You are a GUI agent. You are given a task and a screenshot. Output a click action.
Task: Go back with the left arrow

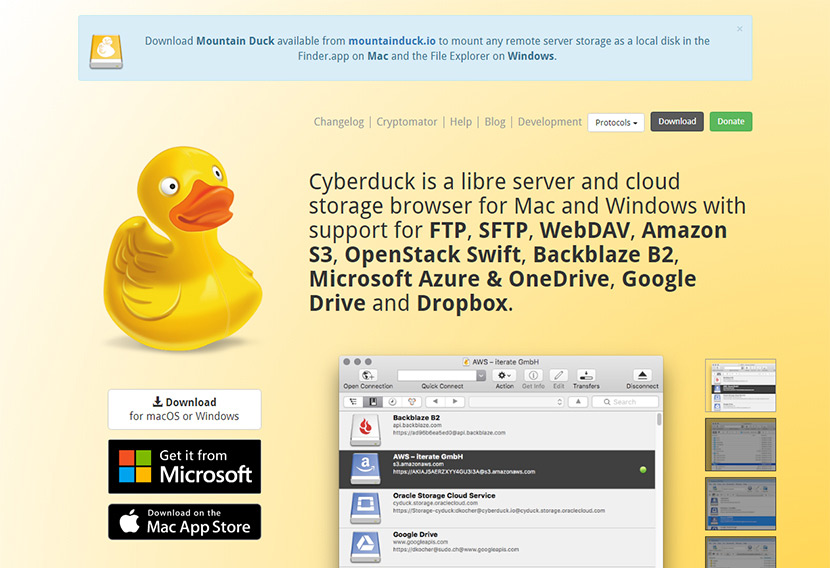435,402
